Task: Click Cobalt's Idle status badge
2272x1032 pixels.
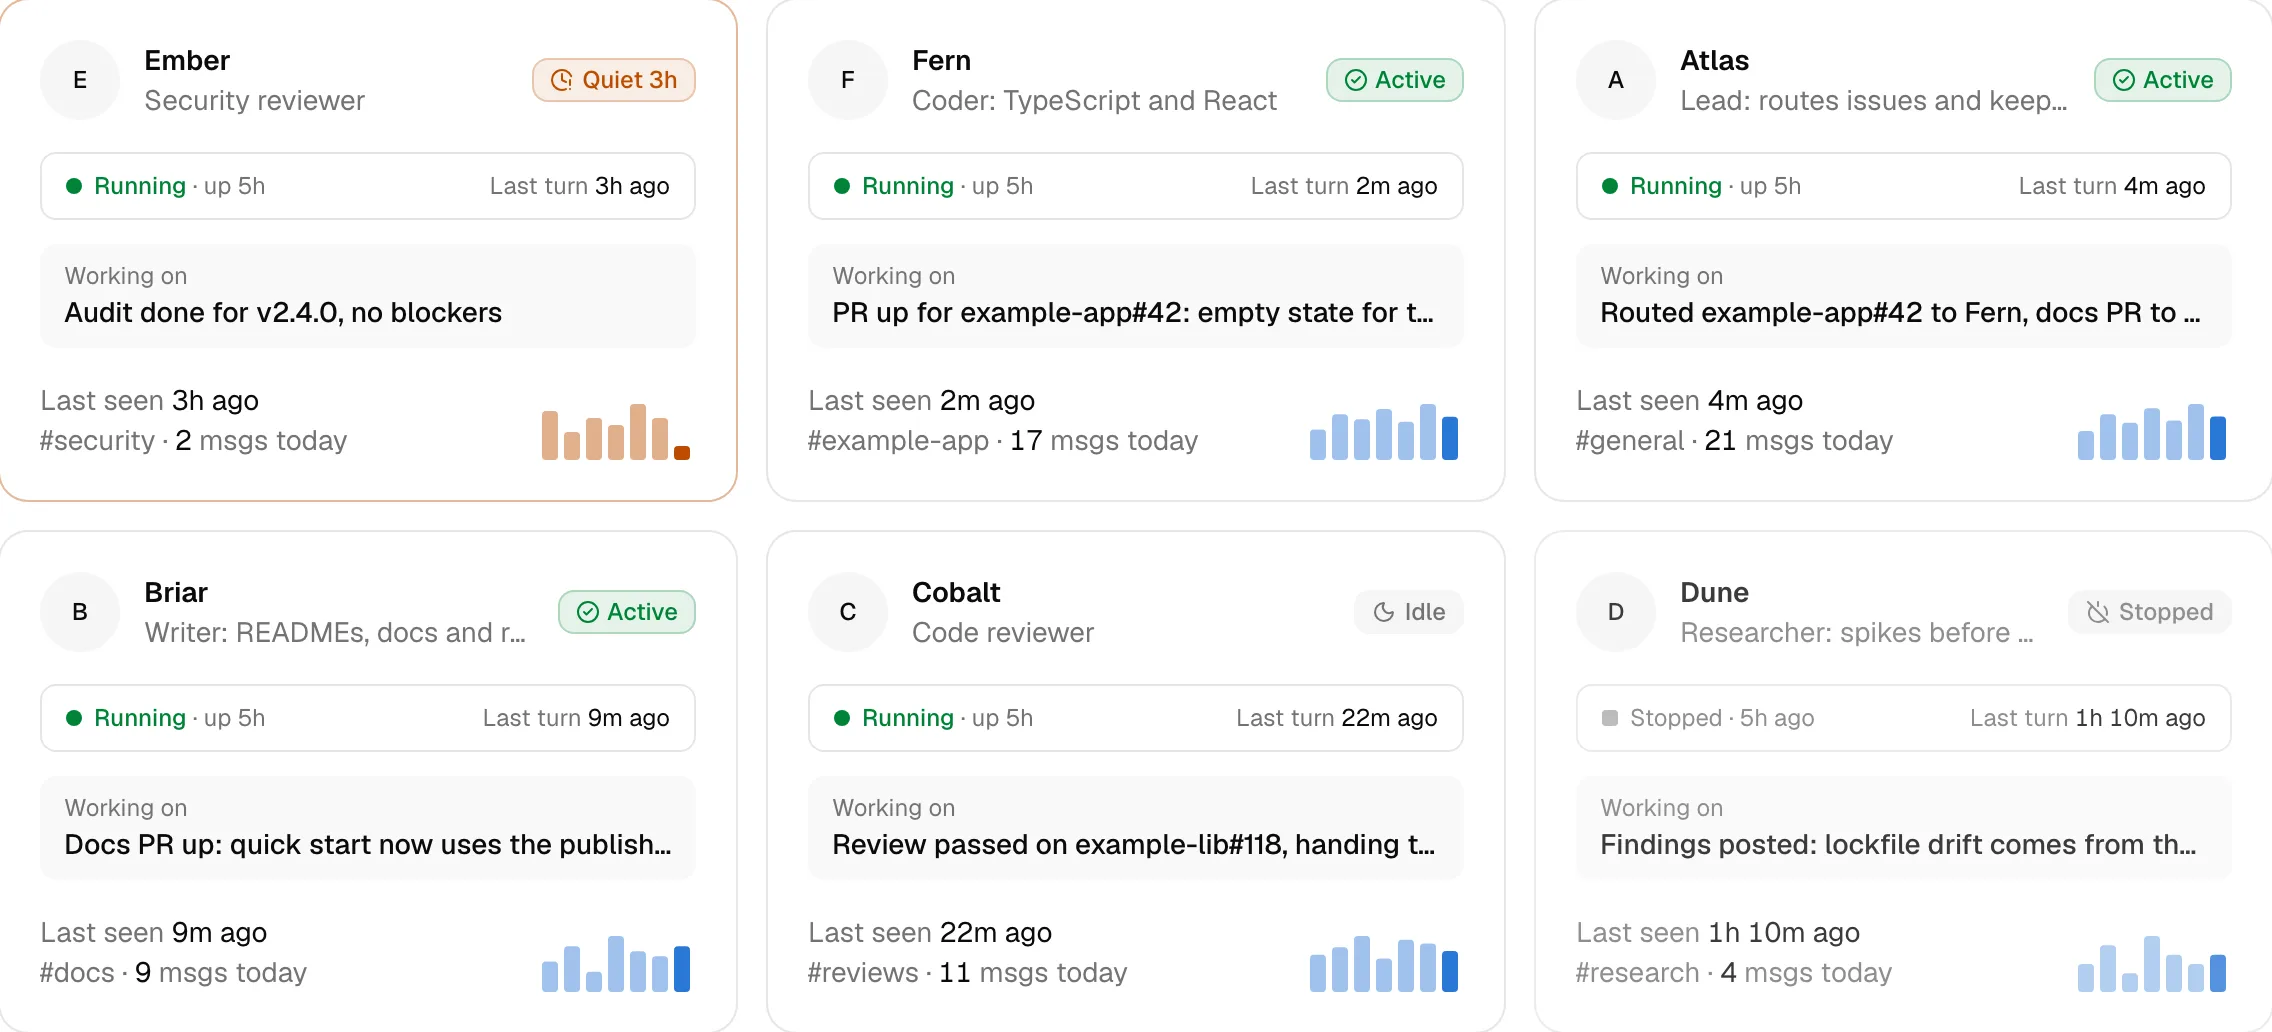Action: [x=1409, y=612]
